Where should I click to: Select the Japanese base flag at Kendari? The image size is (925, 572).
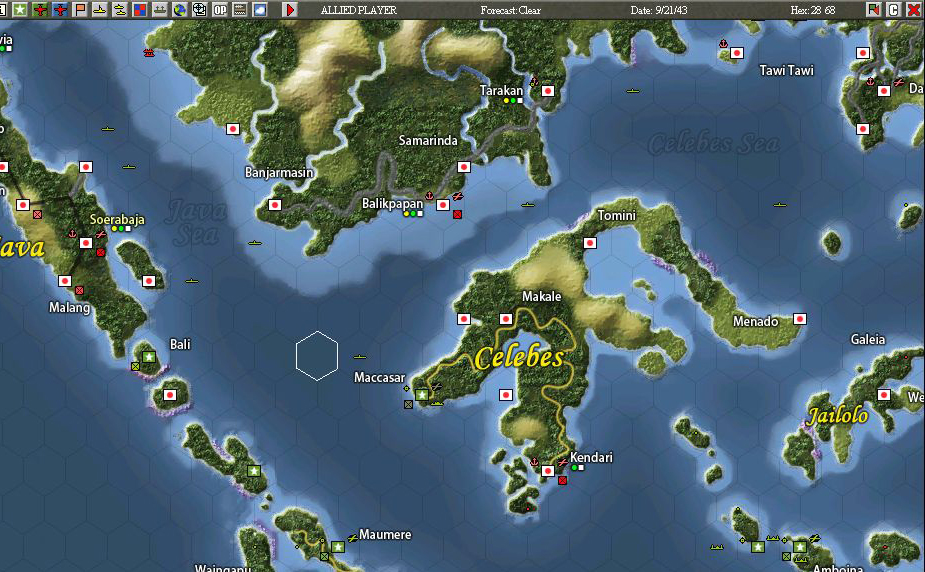tap(548, 471)
